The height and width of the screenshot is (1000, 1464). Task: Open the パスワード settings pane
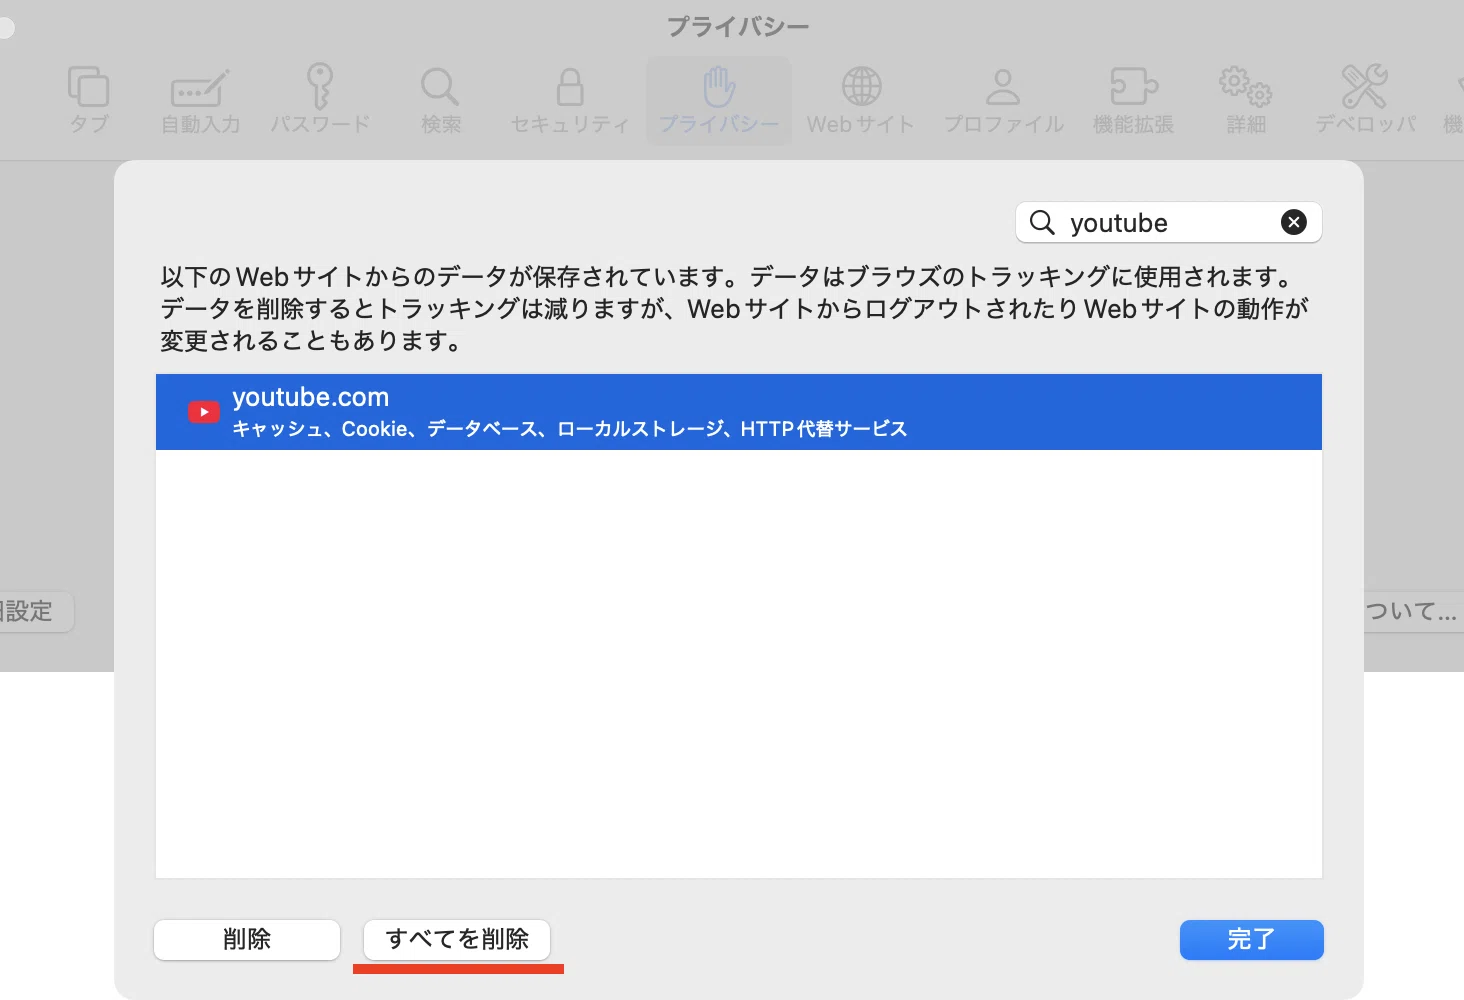point(320,100)
